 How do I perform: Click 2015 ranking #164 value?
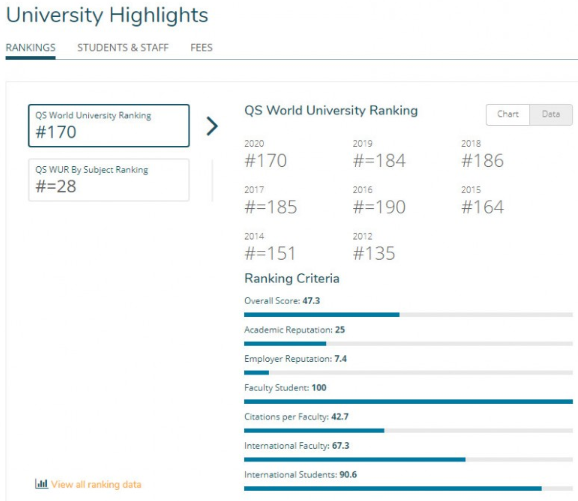(482, 207)
